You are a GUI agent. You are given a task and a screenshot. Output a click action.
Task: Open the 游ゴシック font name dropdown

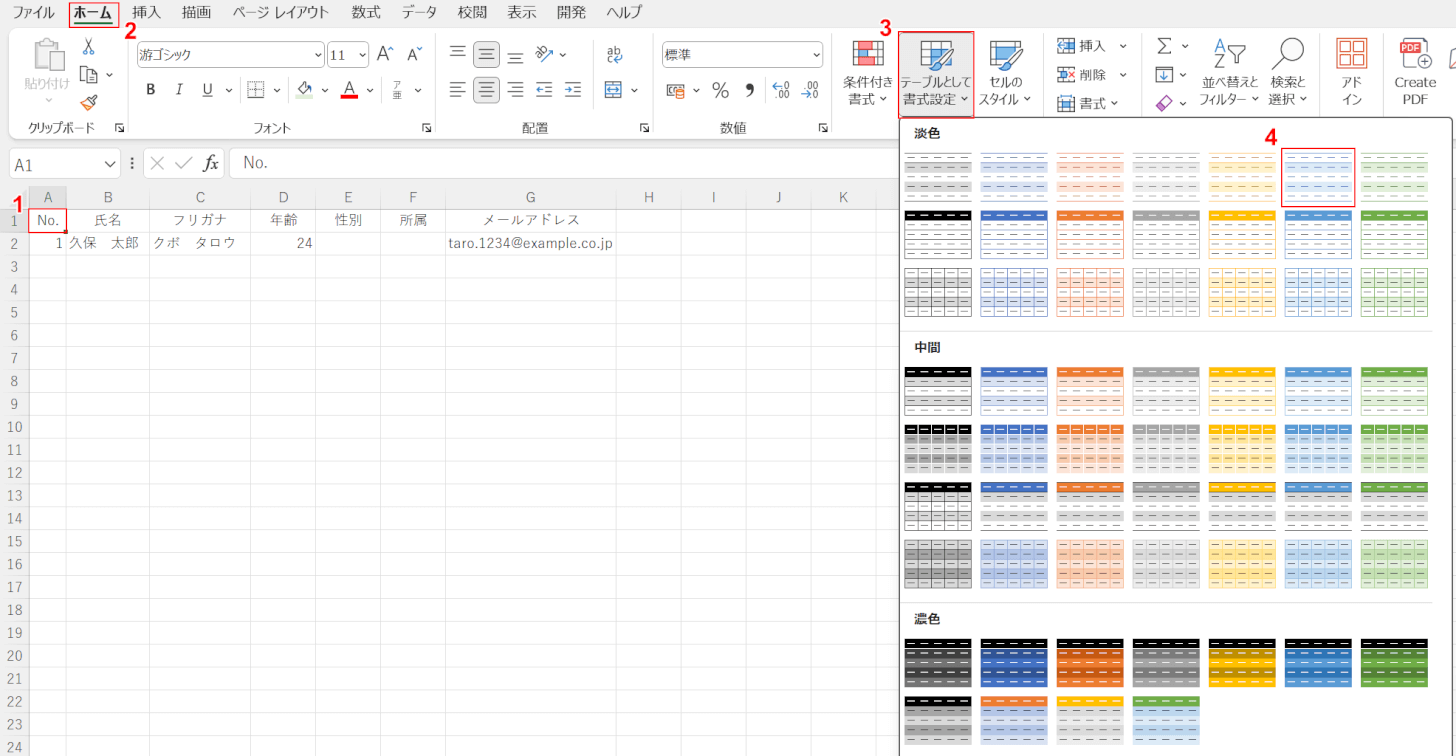[x=318, y=55]
